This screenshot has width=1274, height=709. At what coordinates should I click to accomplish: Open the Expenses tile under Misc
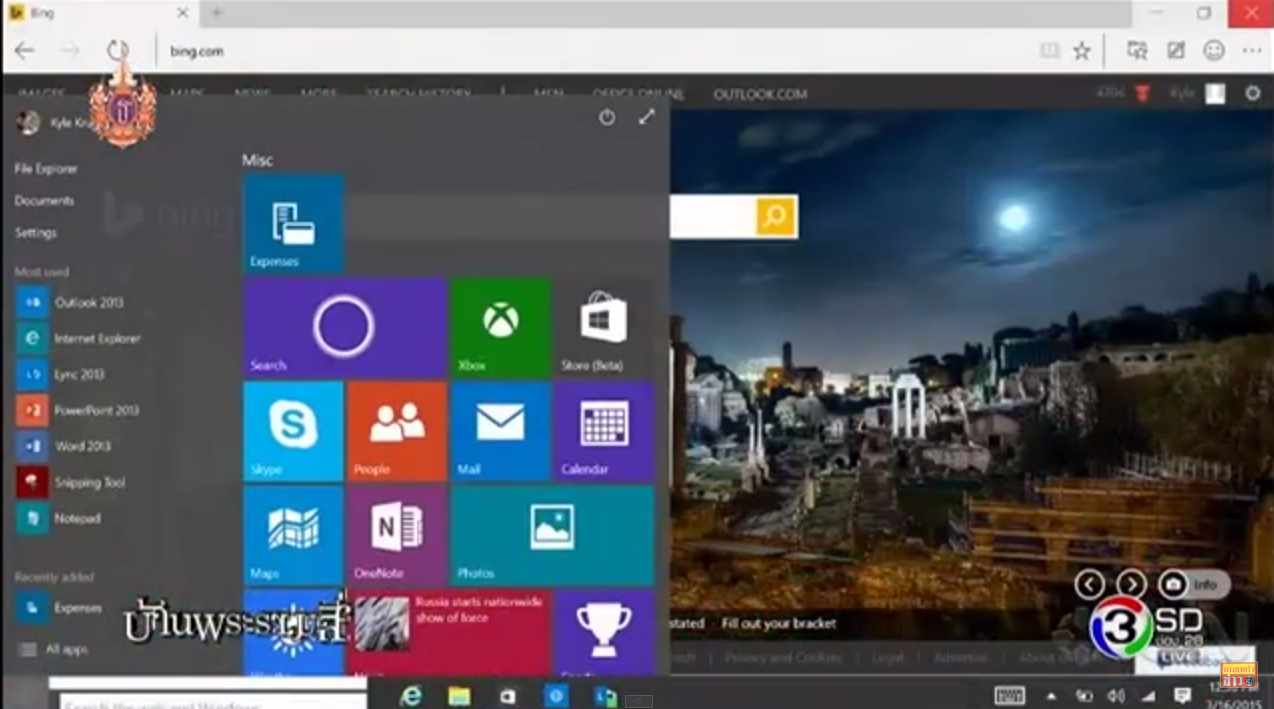click(293, 224)
